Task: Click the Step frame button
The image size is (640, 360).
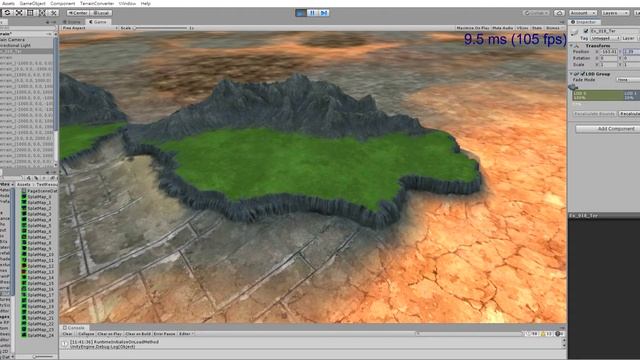Action: pyautogui.click(x=324, y=13)
